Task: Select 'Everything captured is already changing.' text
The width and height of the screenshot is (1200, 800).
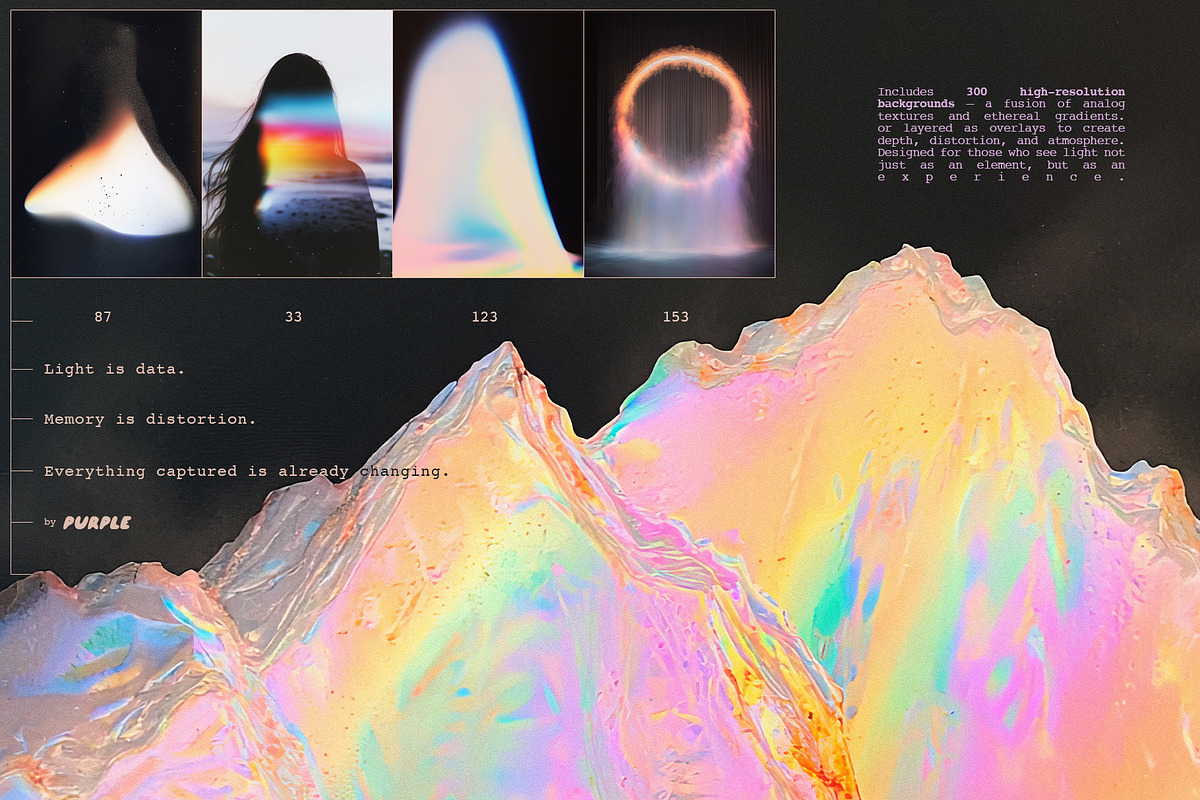Action: click(246, 471)
